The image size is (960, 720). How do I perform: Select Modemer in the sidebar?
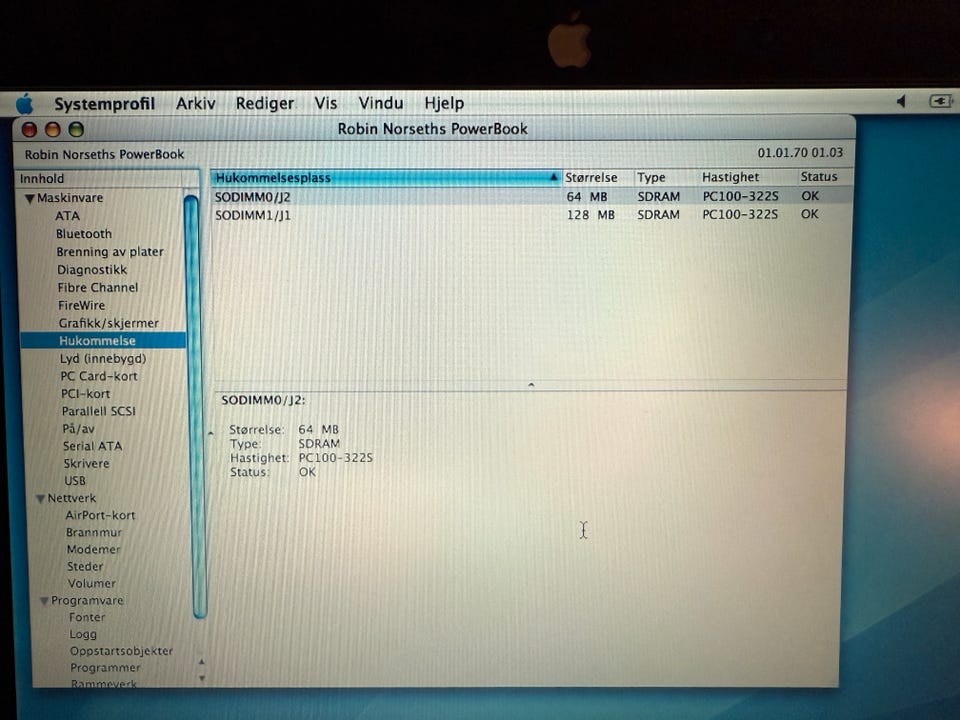(x=94, y=549)
